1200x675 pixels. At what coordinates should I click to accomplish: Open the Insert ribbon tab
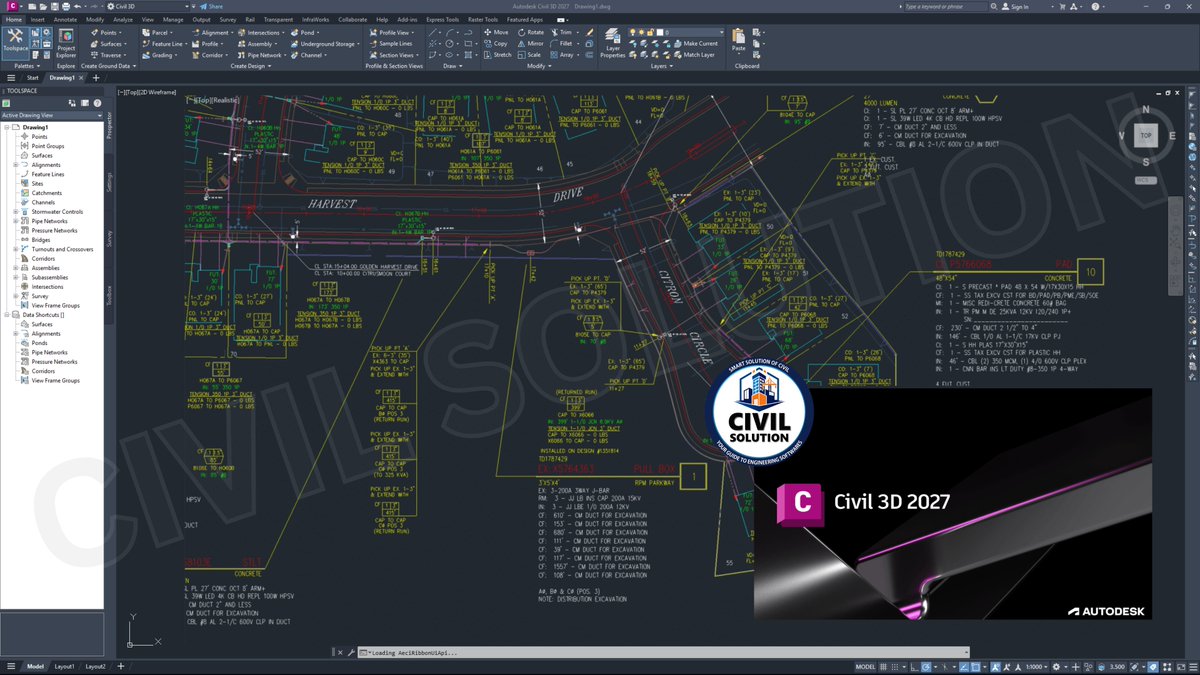(x=37, y=19)
